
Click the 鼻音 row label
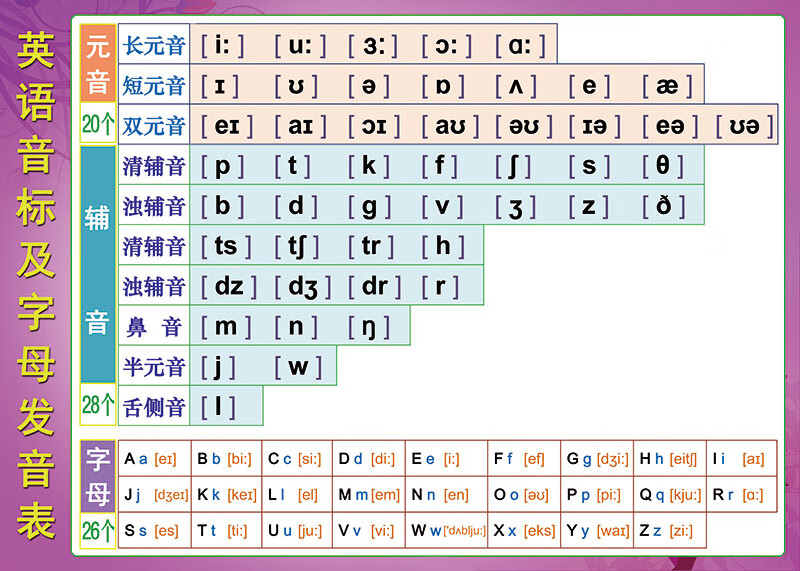[x=154, y=326]
